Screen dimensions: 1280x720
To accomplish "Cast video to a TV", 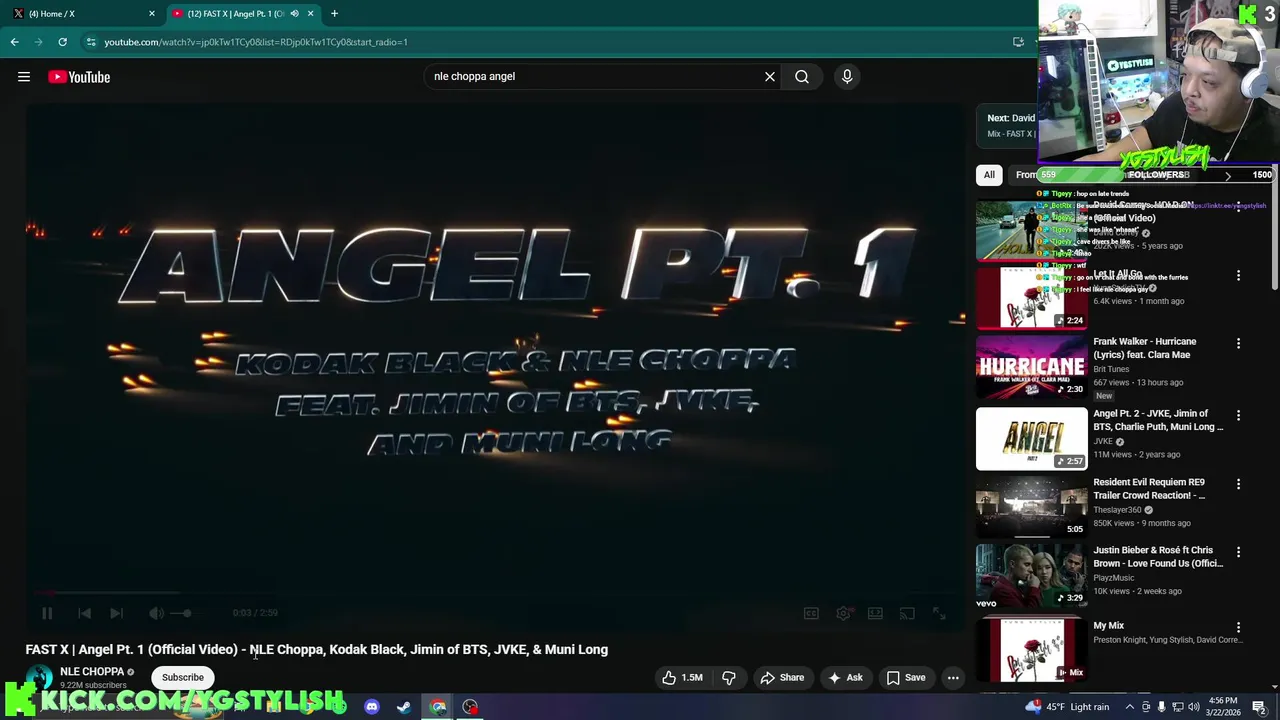I will coord(907,613).
